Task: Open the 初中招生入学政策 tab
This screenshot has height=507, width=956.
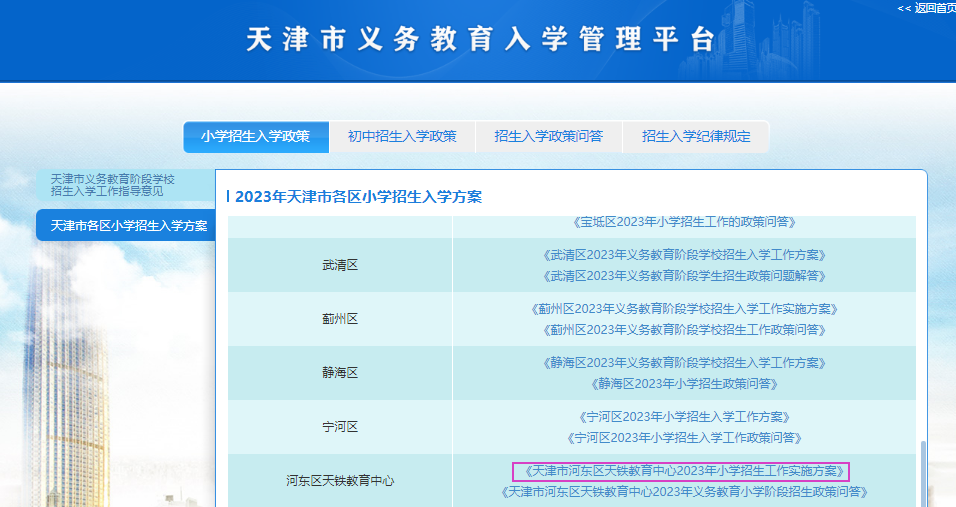Action: click(402, 137)
